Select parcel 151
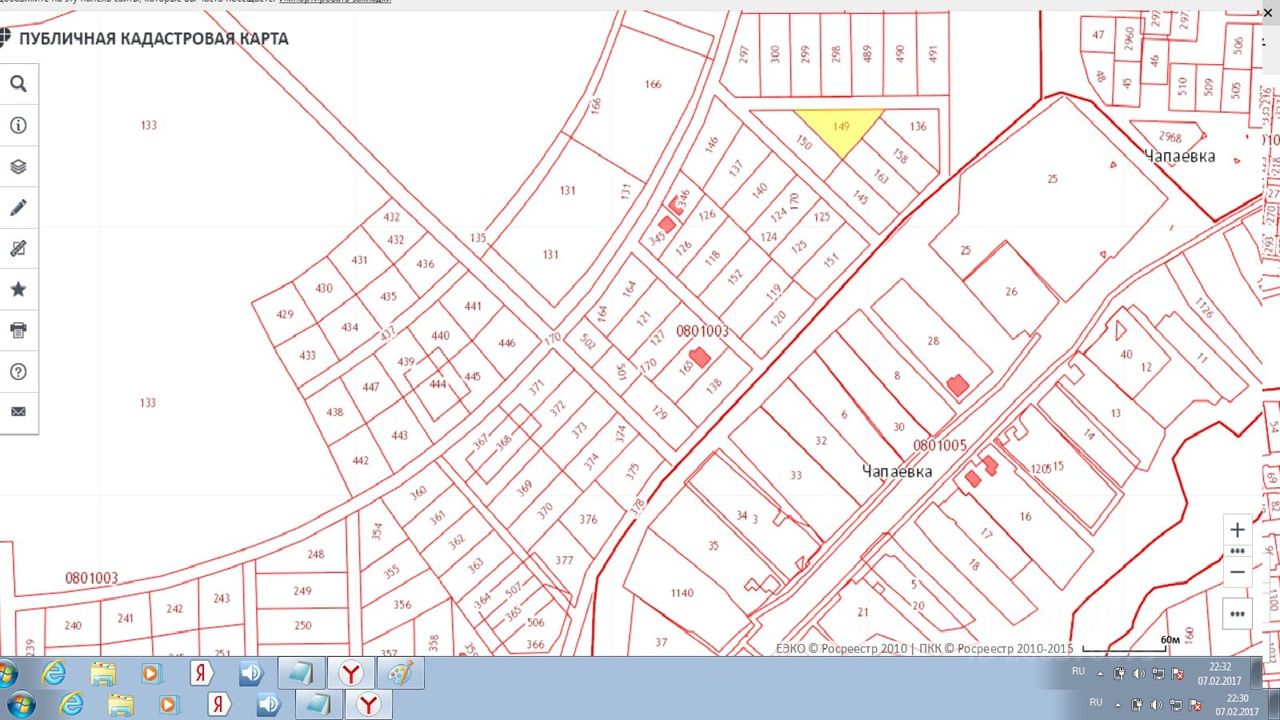Screen dimensions: 1280x720 pos(831,261)
